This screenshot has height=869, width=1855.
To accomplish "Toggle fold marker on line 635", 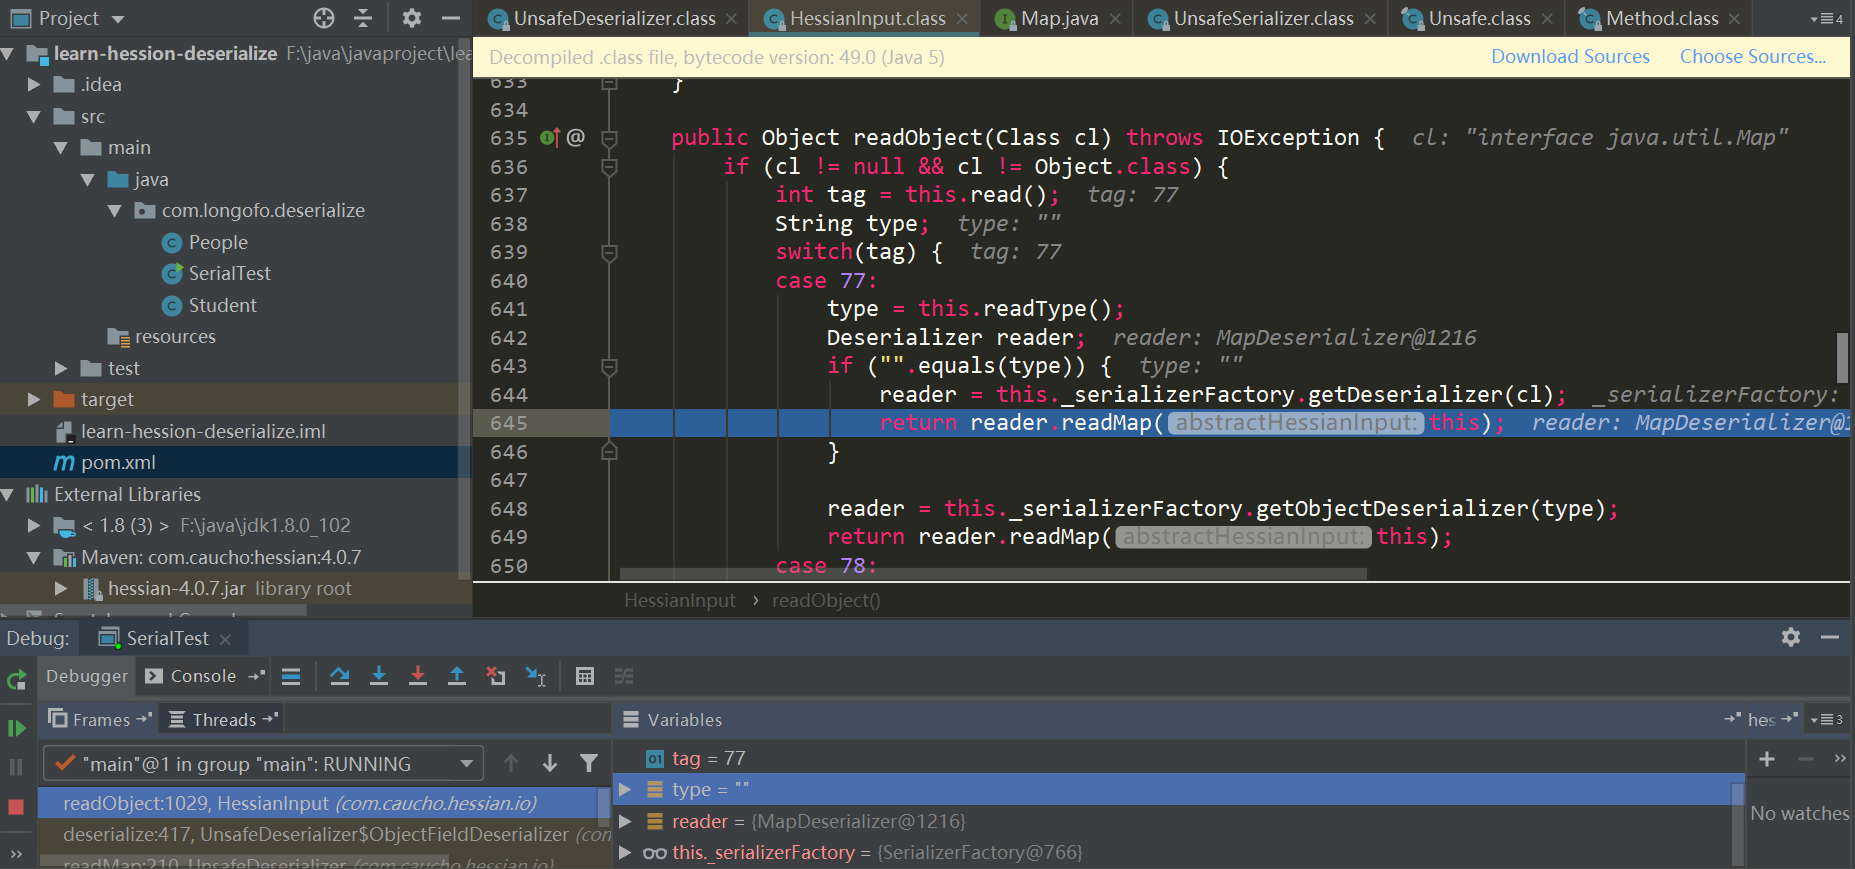I will click(609, 138).
